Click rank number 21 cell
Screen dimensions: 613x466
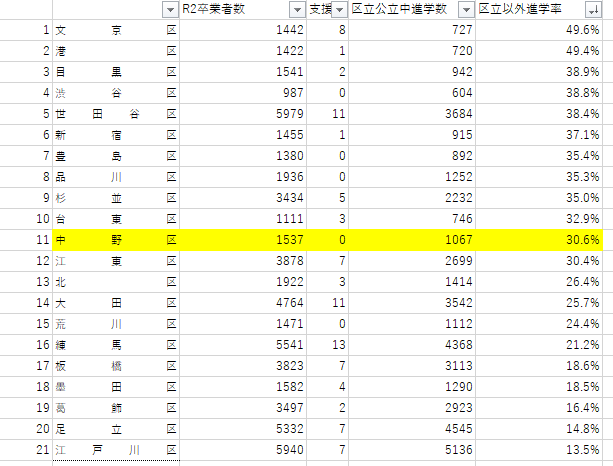(x=26, y=450)
